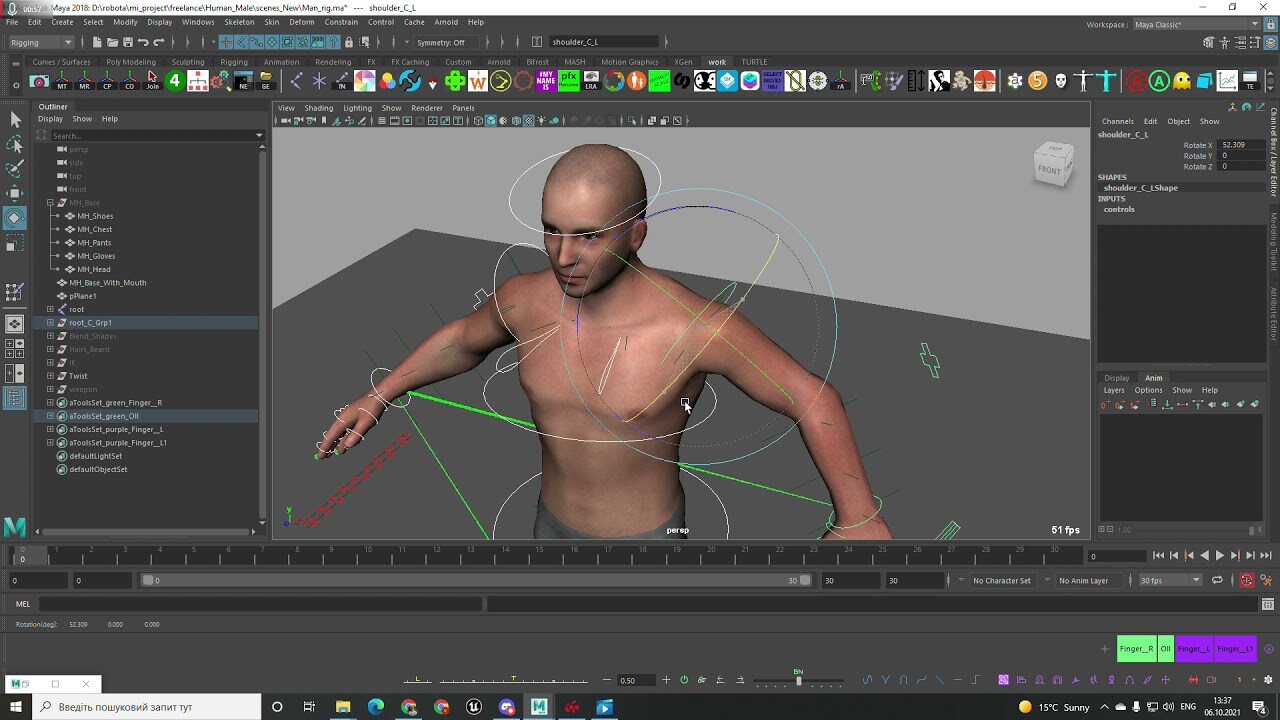Screen dimensions: 1280x720
Task: Select root_C_Grp1 in the Outliner
Action: pos(90,322)
